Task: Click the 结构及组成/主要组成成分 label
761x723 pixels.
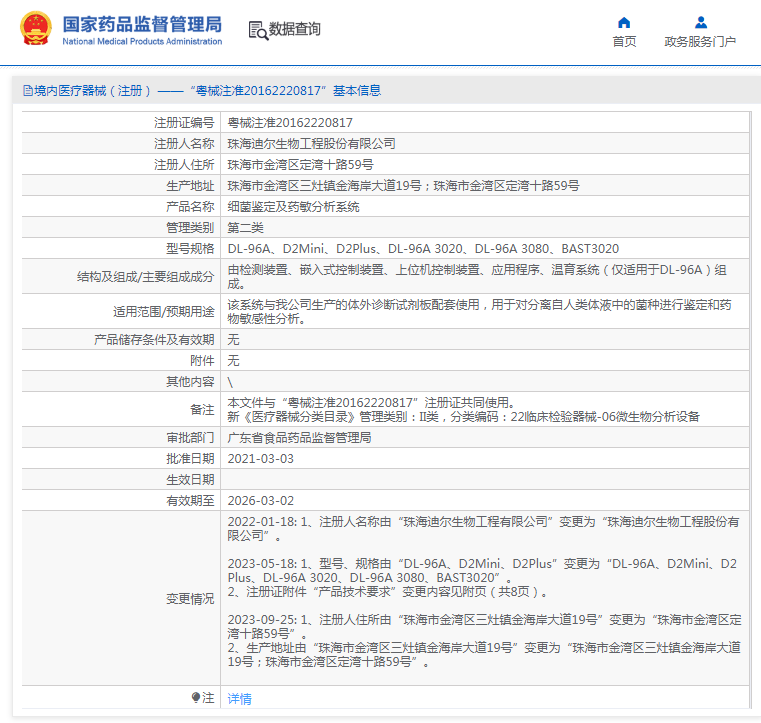Action: coord(146,277)
